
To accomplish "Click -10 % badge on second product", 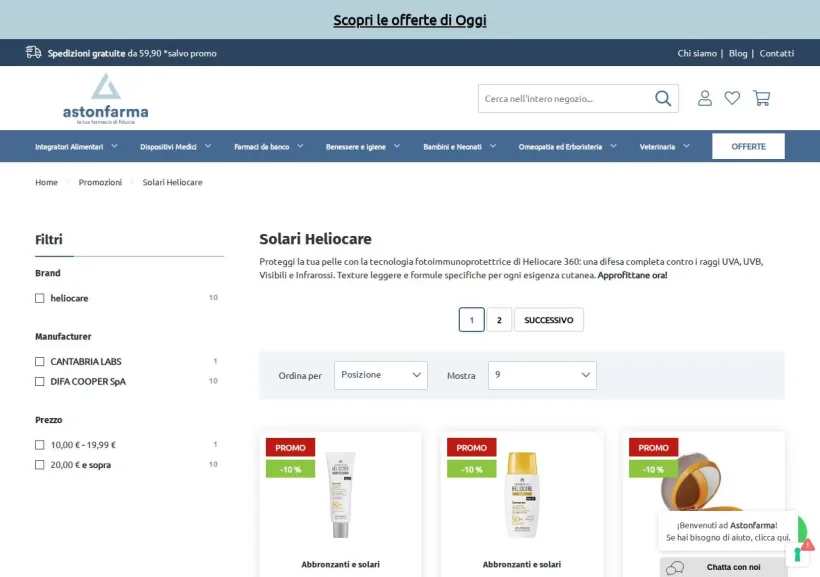I will (472, 469).
